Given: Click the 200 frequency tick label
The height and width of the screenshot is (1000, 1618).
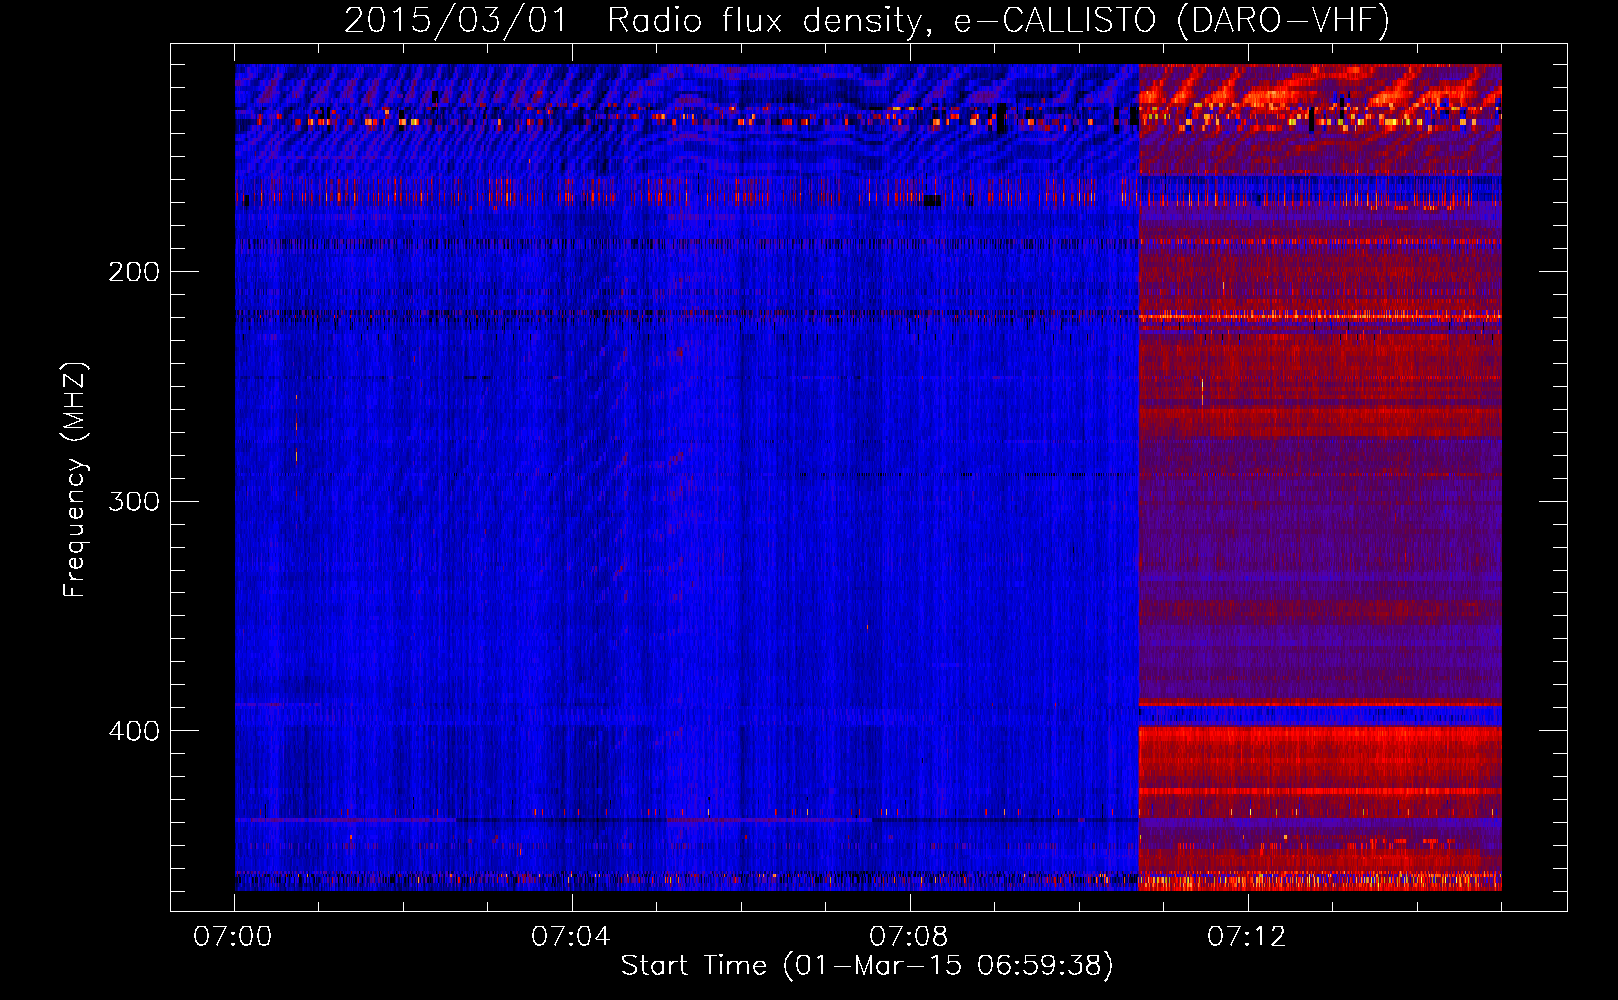Looking at the screenshot, I should coord(134,271).
